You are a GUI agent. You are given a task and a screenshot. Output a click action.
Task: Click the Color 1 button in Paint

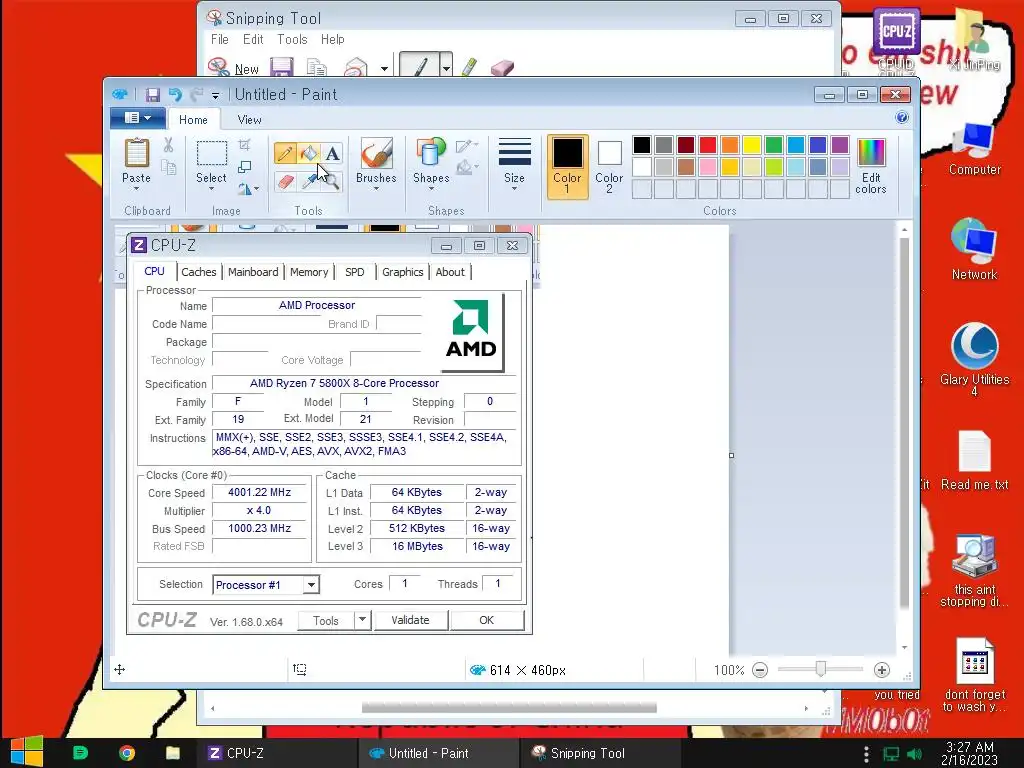567,166
